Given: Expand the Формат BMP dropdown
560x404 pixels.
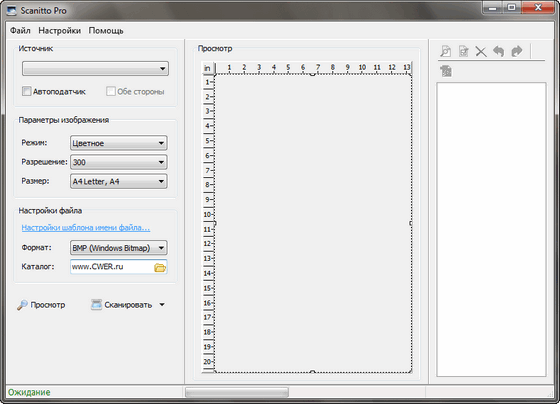Looking at the screenshot, I should pyautogui.click(x=119, y=248).
